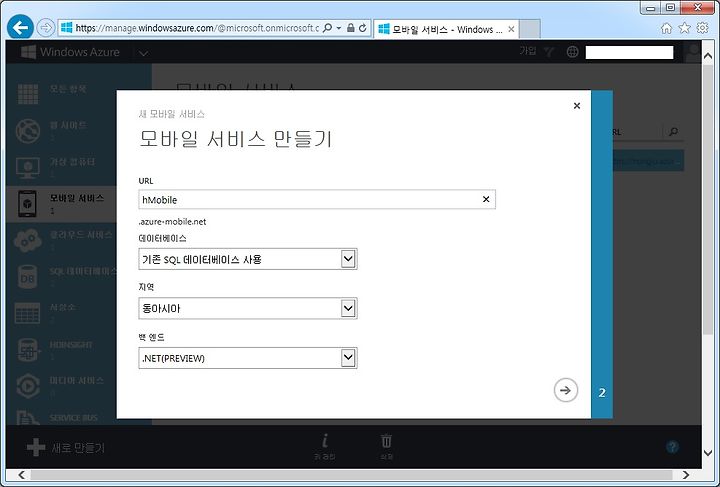Open HDInsight in the sidebar
This screenshot has height=487, width=720.
(62, 350)
